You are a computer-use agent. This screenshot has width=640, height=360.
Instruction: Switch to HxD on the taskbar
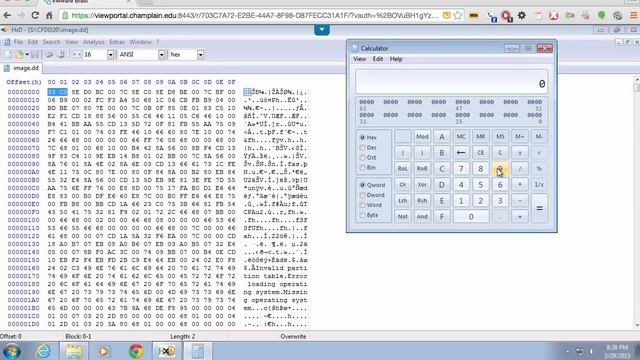[x=167, y=351]
